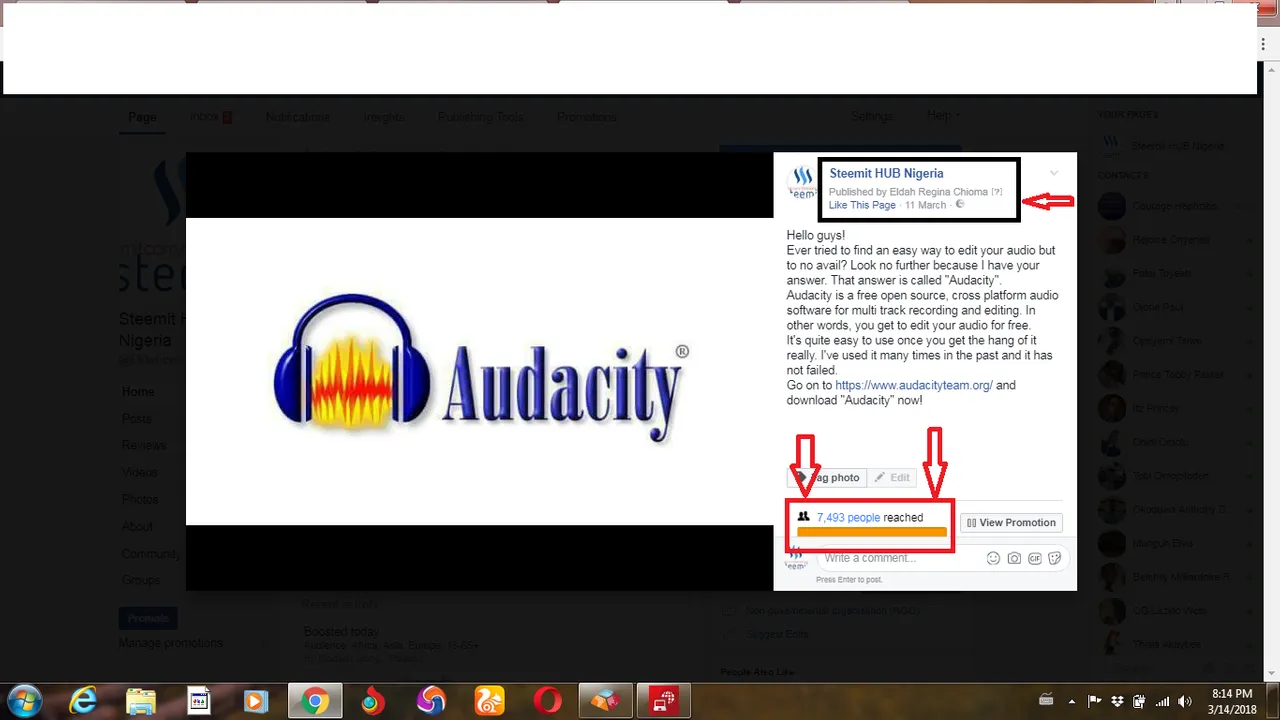Switch to the Page tab
Image resolution: width=1280 pixels, height=720 pixels.
click(142, 117)
